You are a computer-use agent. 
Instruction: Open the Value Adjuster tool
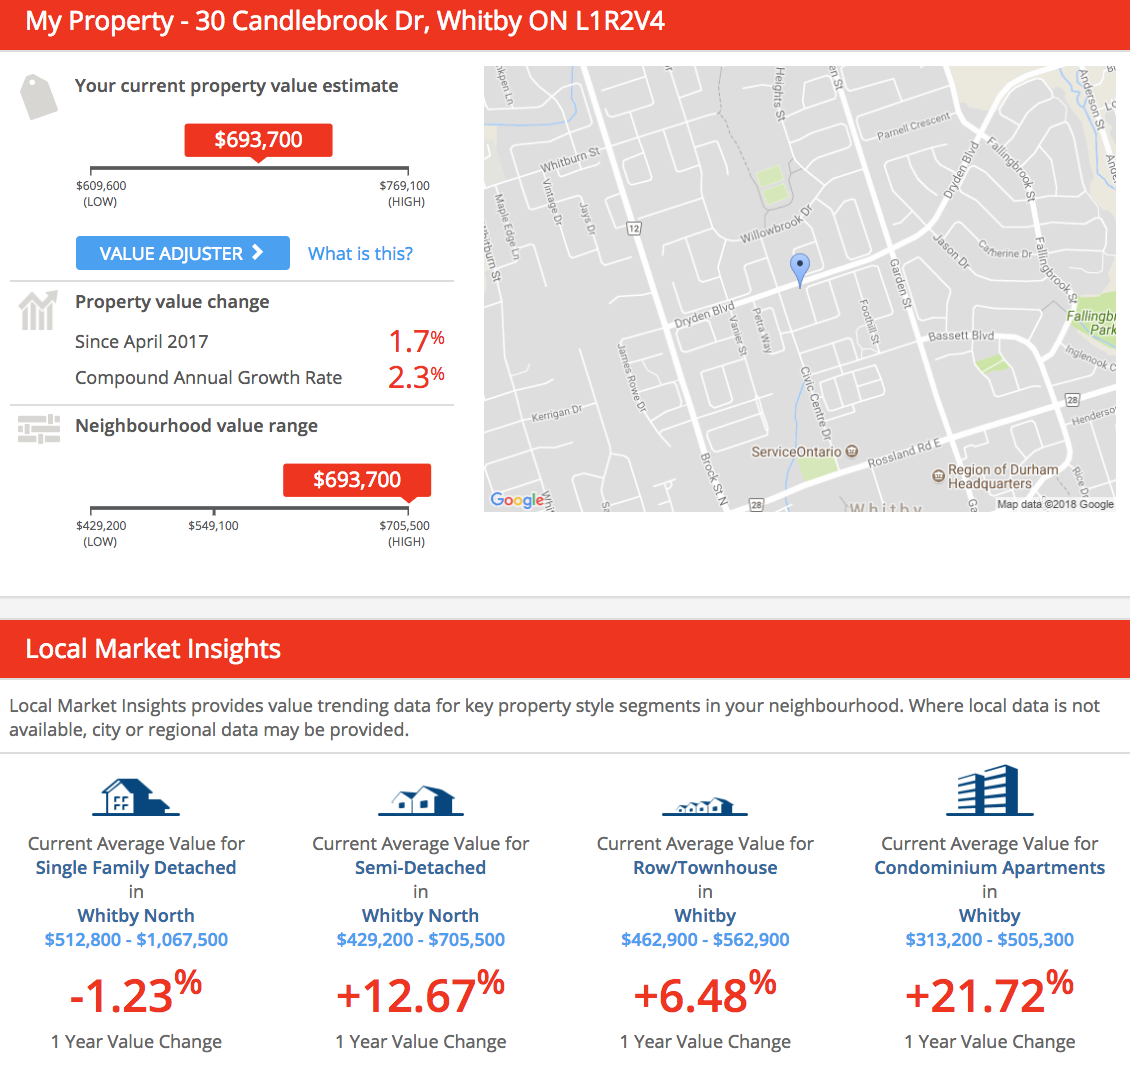pos(182,253)
